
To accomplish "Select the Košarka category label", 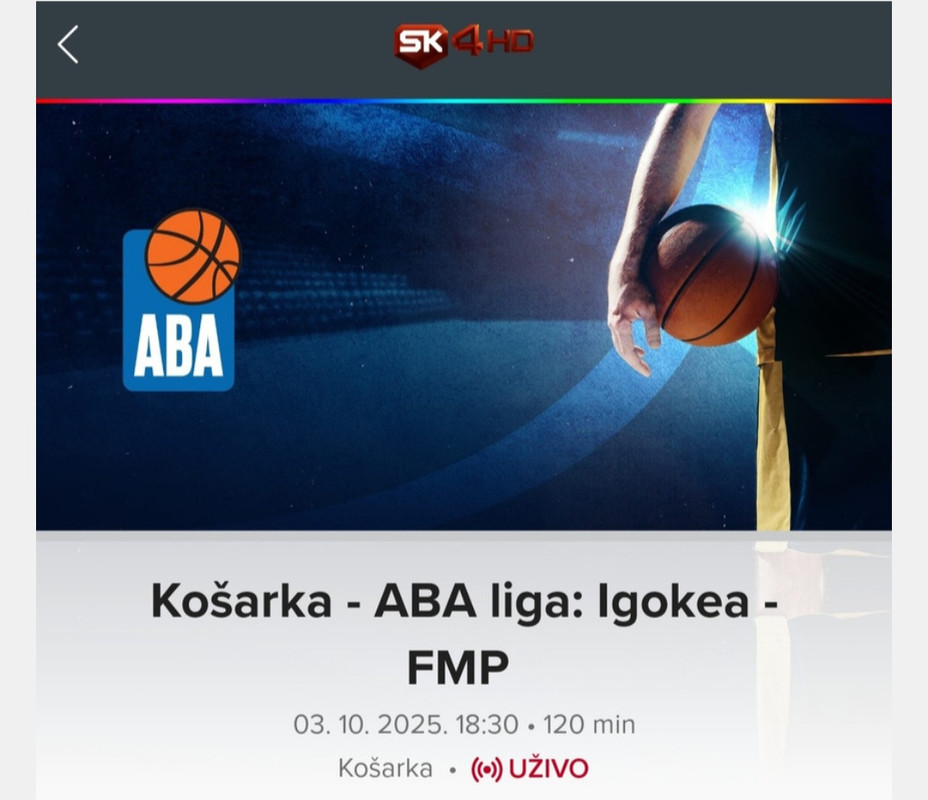I will 385,769.
